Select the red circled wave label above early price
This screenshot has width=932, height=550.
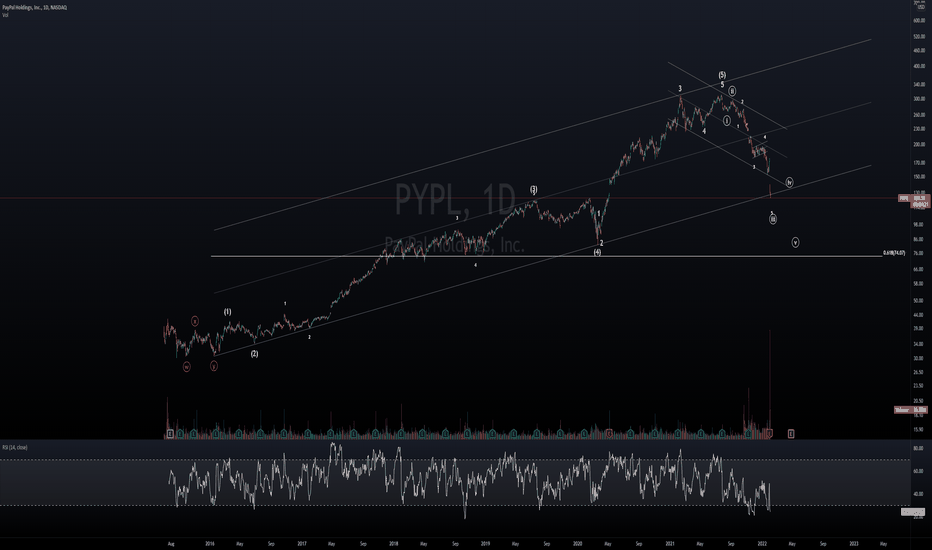point(194,321)
